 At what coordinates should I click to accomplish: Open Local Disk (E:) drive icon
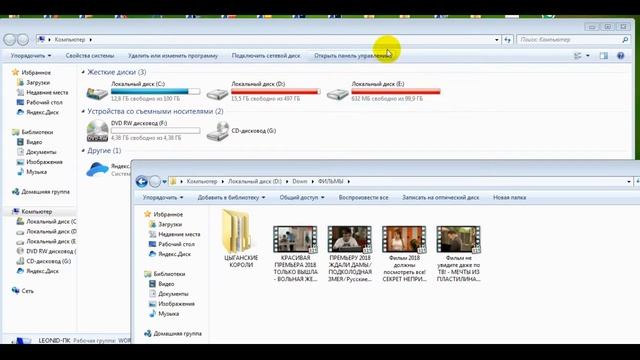338,94
